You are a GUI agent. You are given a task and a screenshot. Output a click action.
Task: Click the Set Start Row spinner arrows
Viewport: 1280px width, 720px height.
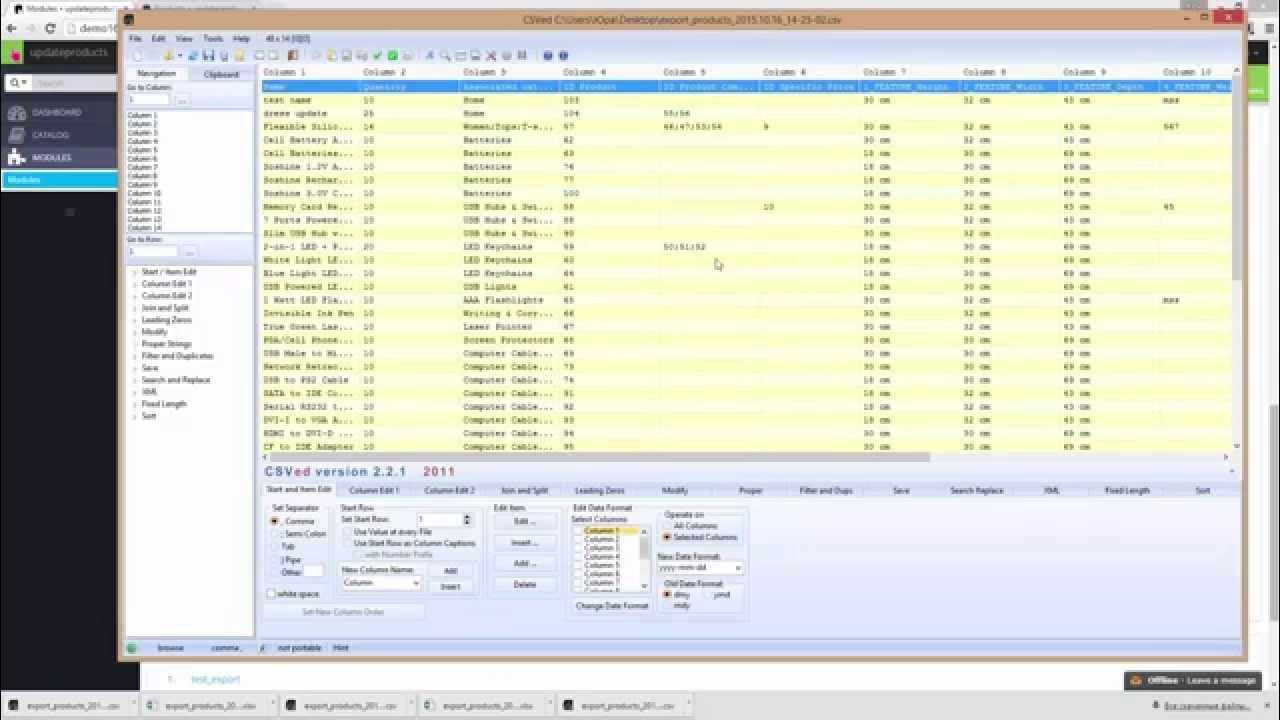click(466, 520)
